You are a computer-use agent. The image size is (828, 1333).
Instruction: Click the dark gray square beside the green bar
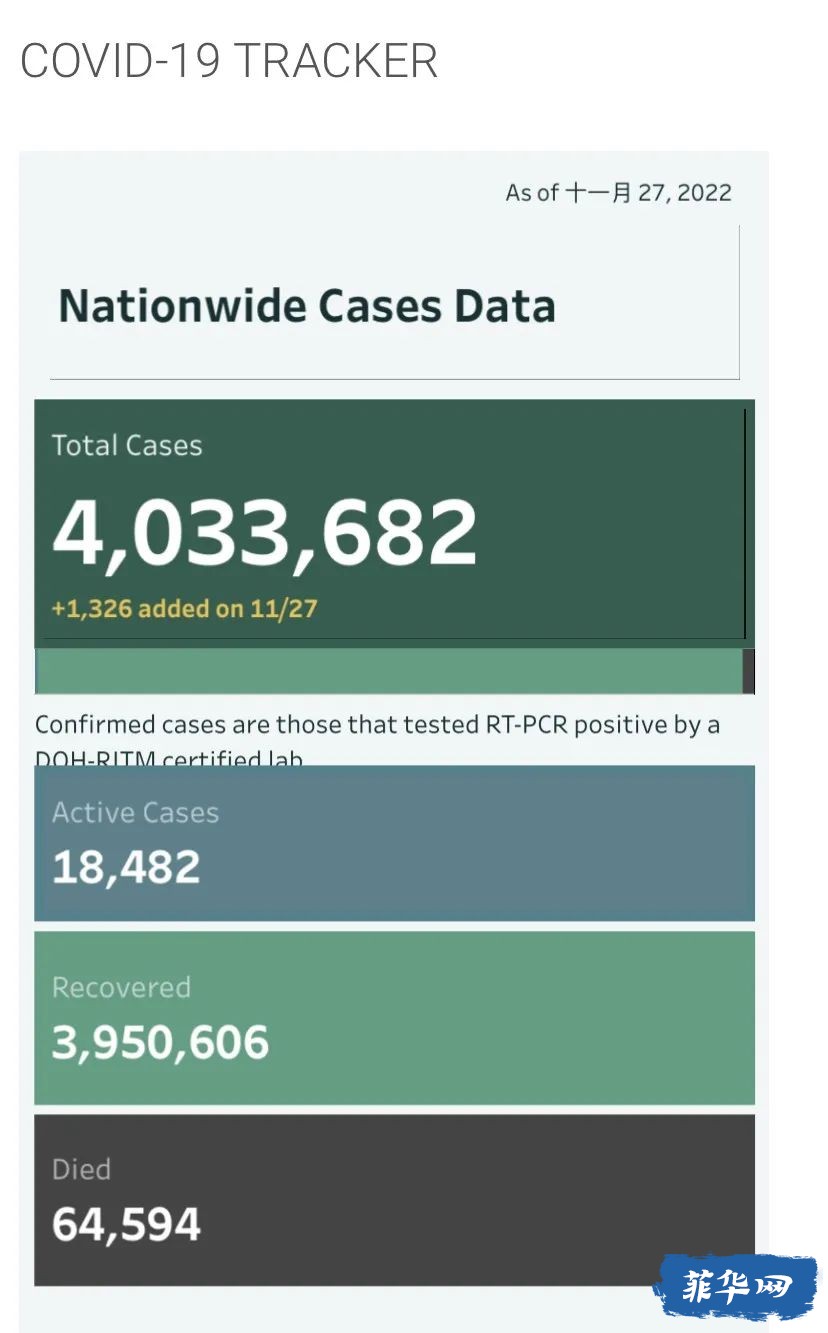pos(749,671)
